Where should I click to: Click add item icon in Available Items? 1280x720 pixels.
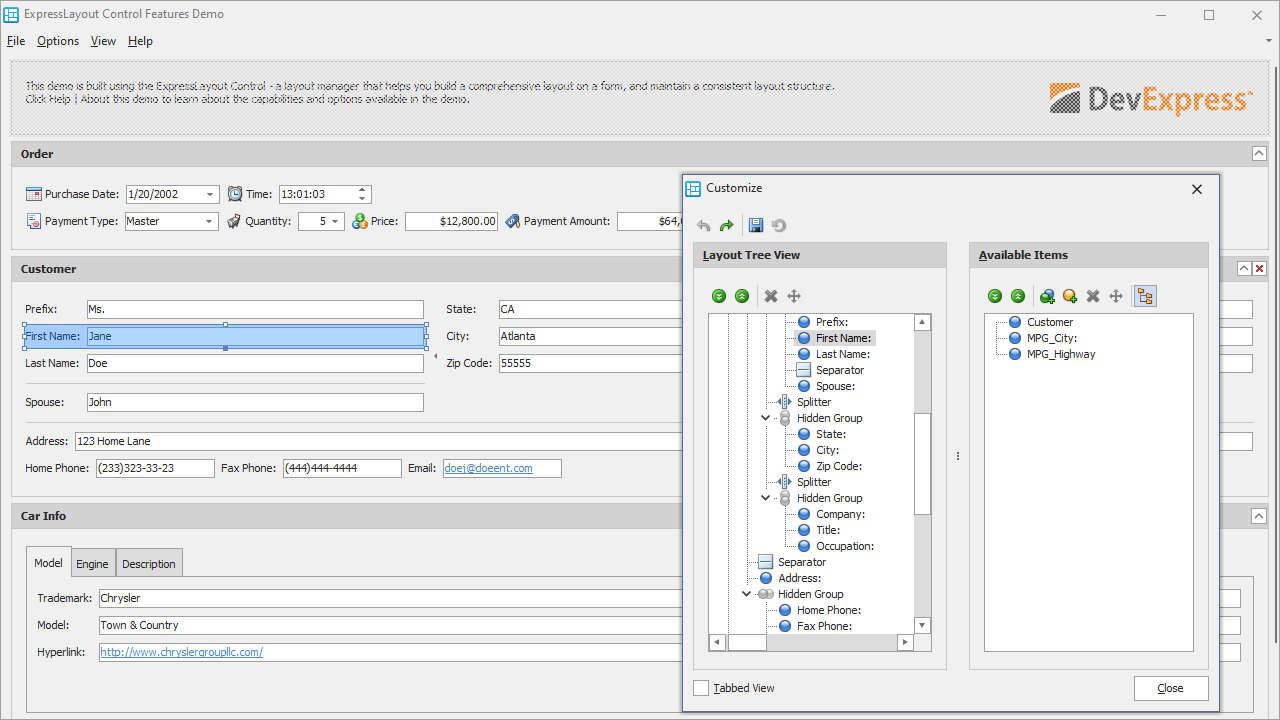tap(1070, 296)
